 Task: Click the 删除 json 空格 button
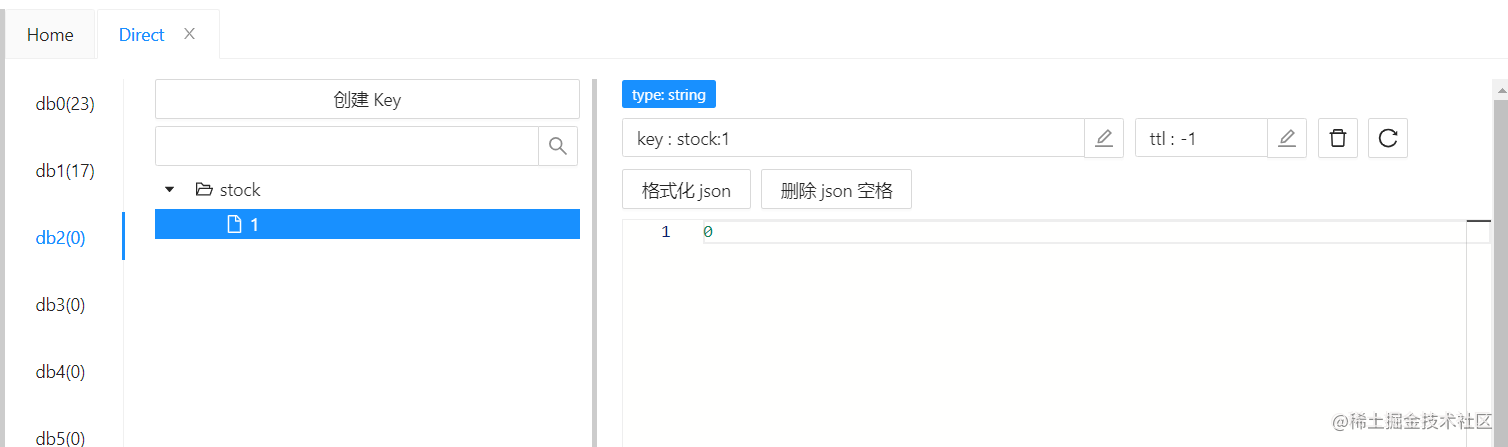(x=836, y=190)
